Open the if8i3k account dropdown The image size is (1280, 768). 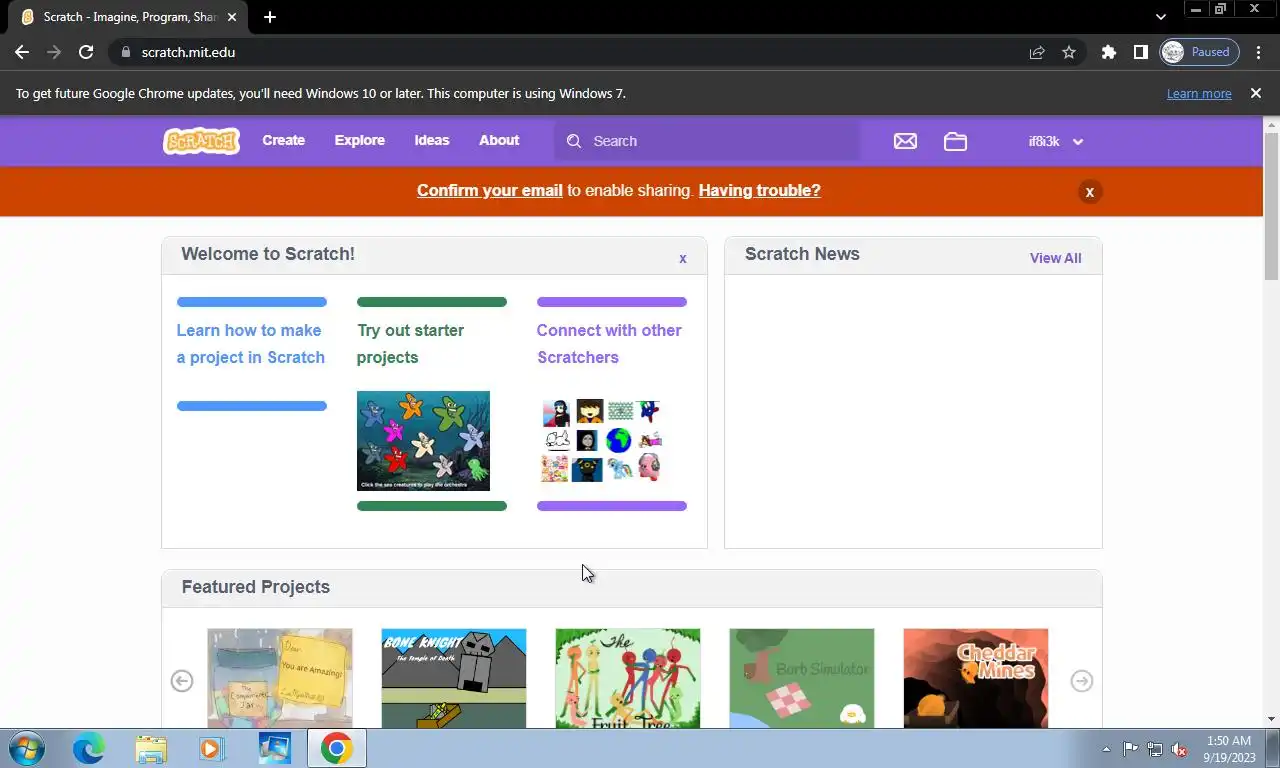pos(1055,141)
